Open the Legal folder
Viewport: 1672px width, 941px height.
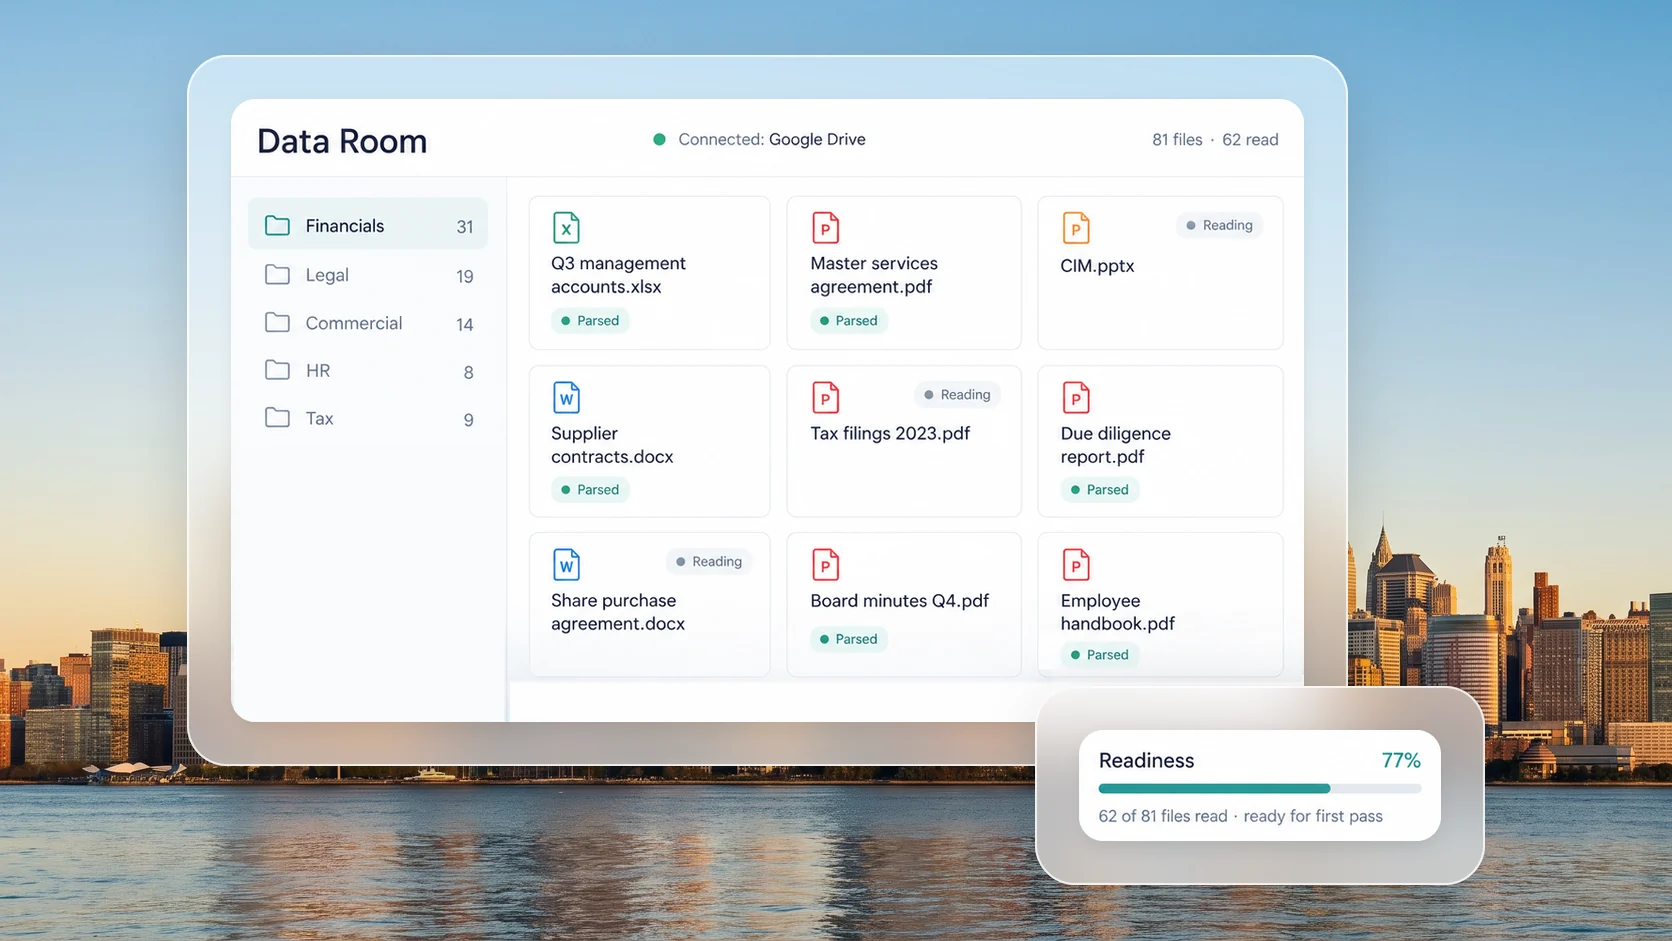pos(368,275)
